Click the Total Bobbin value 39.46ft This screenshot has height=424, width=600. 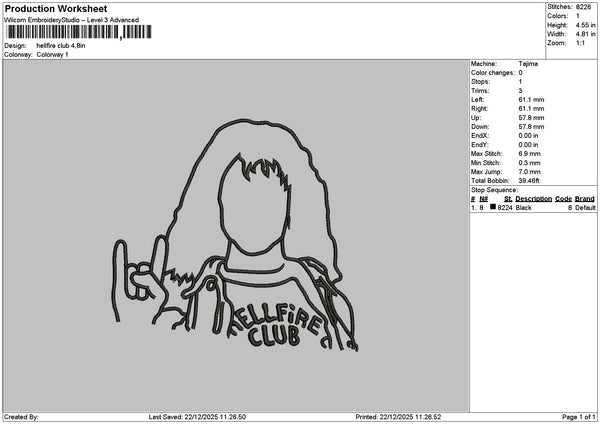coord(529,181)
